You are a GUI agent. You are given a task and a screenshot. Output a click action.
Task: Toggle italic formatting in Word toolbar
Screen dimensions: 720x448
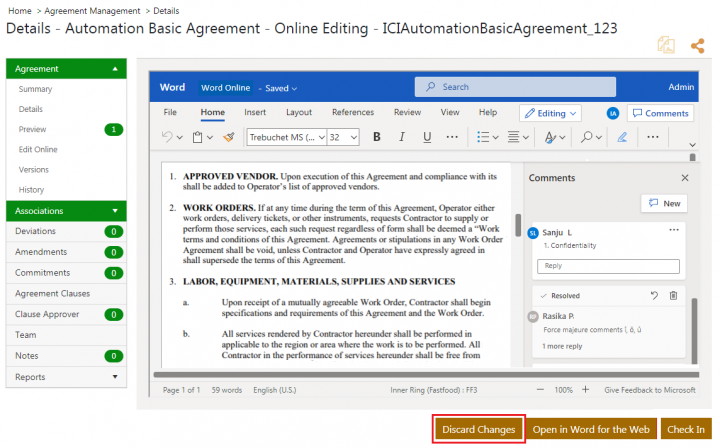point(402,137)
